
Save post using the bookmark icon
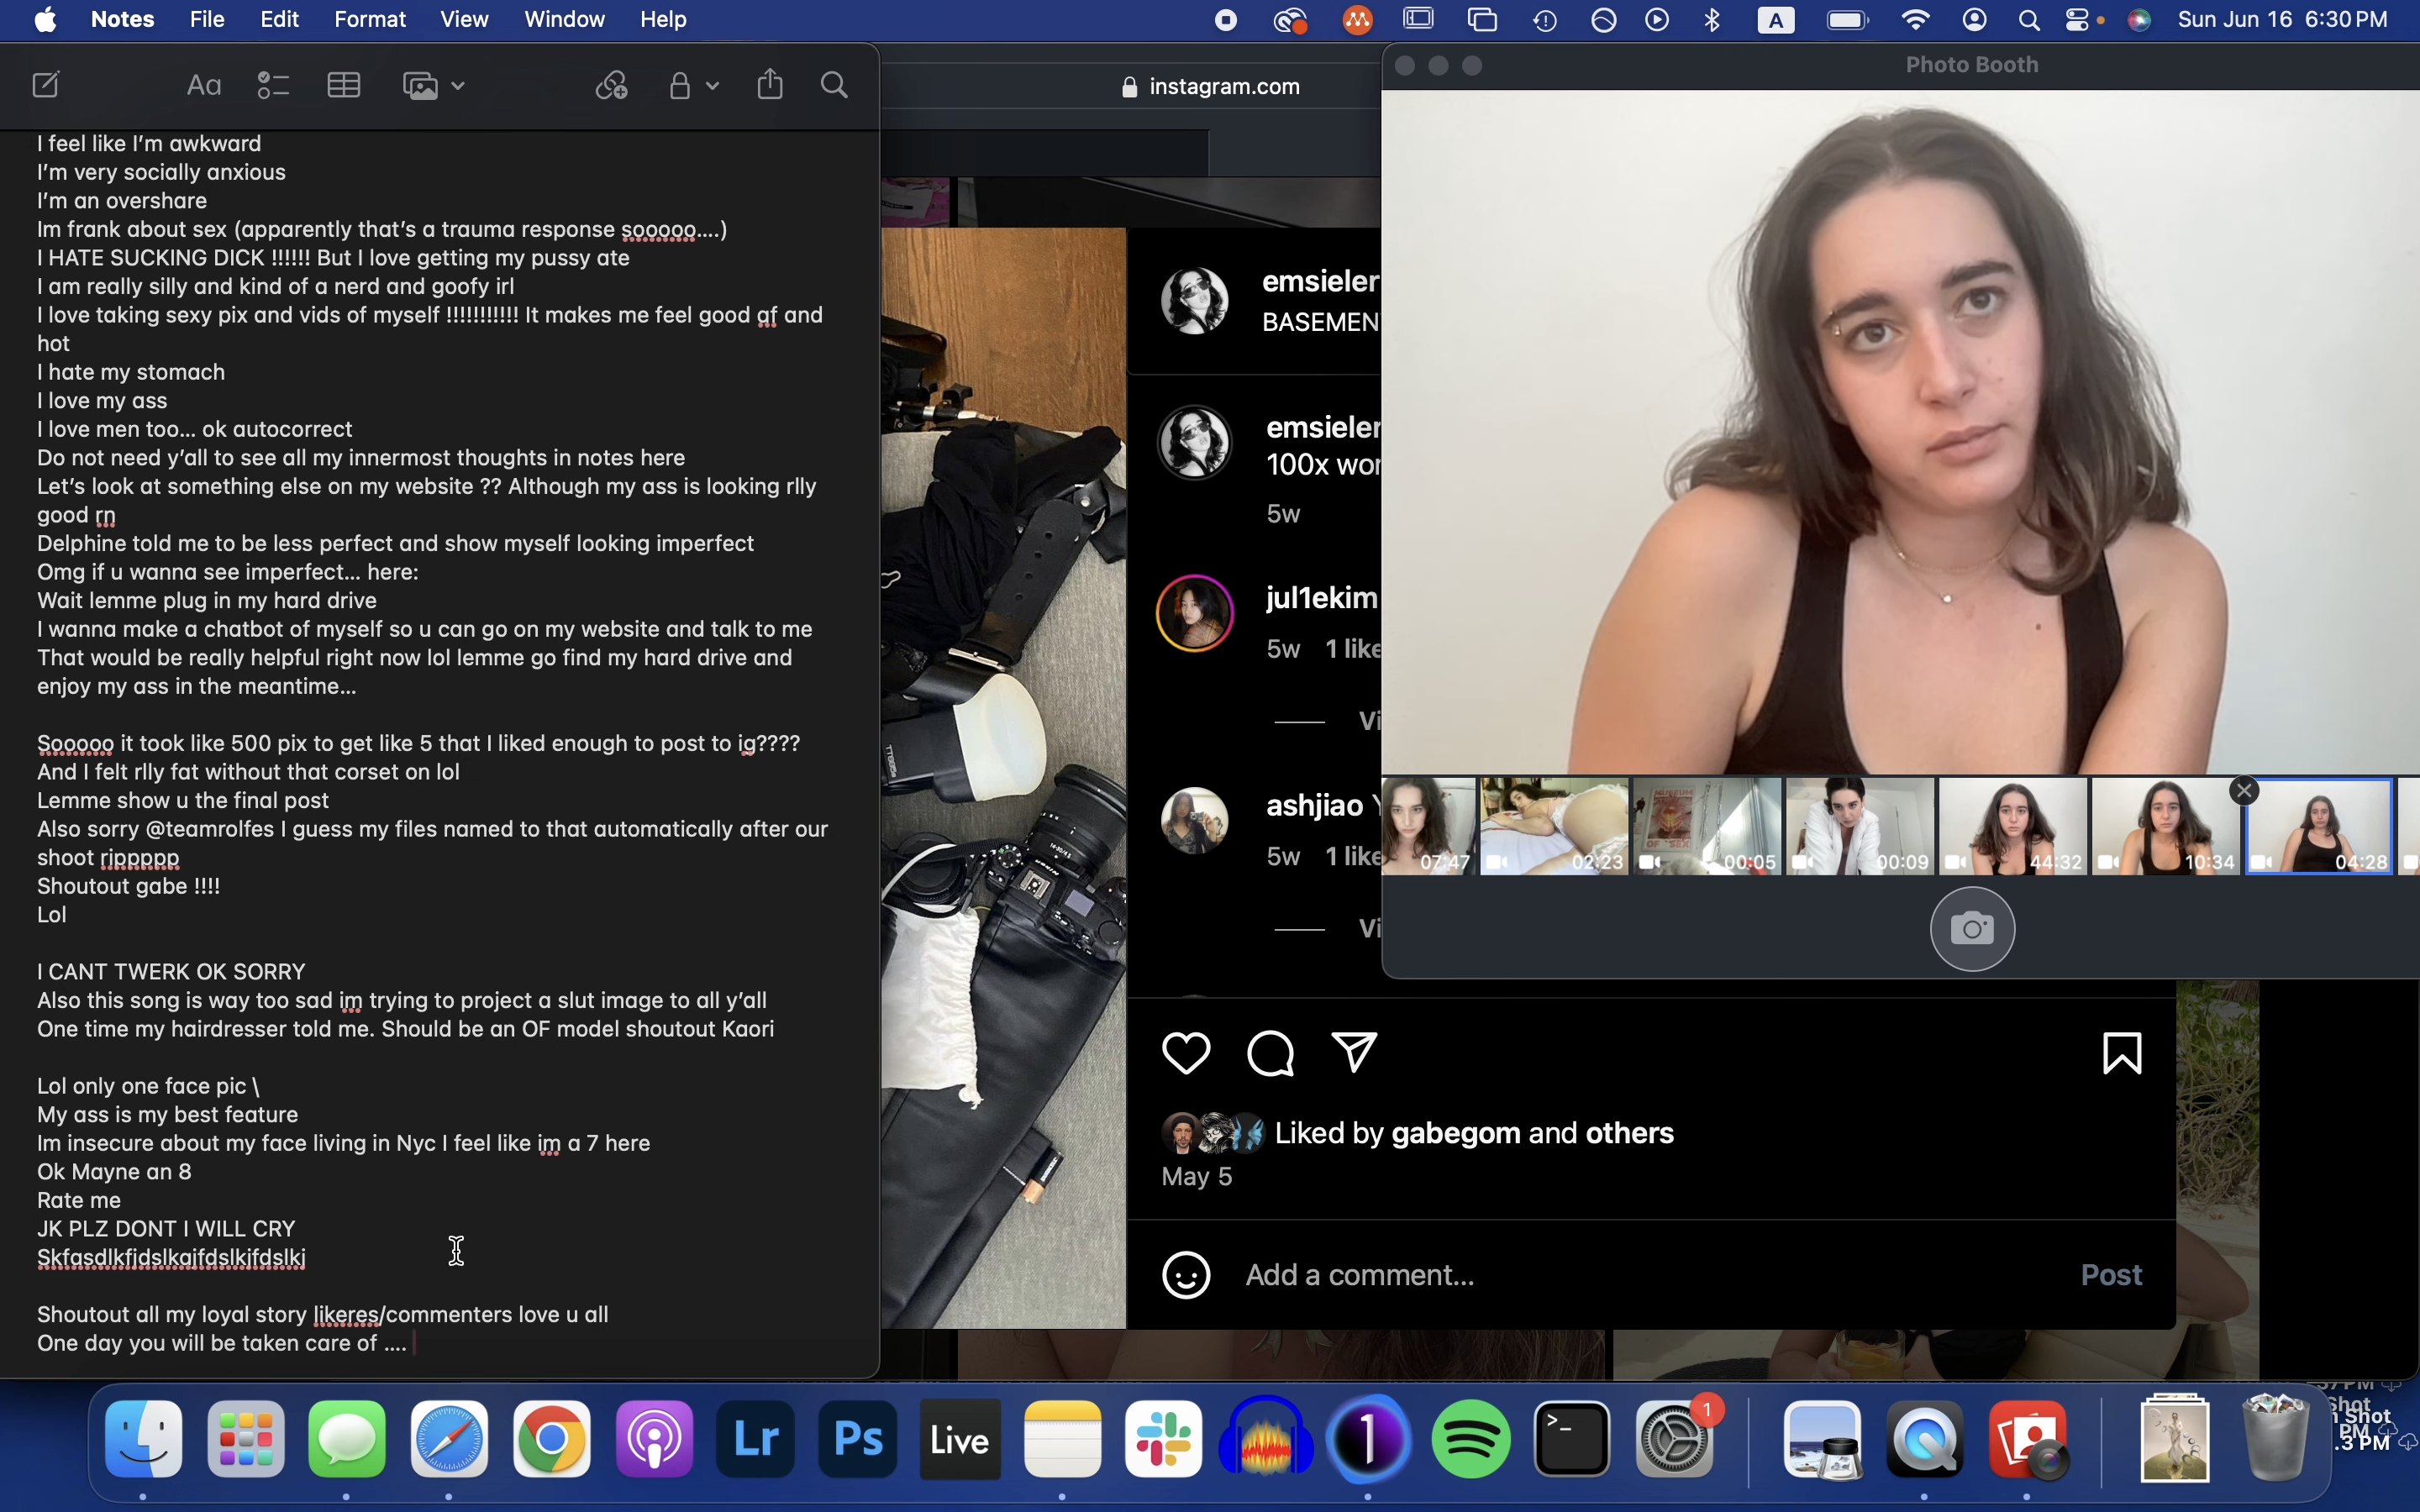point(2122,1053)
